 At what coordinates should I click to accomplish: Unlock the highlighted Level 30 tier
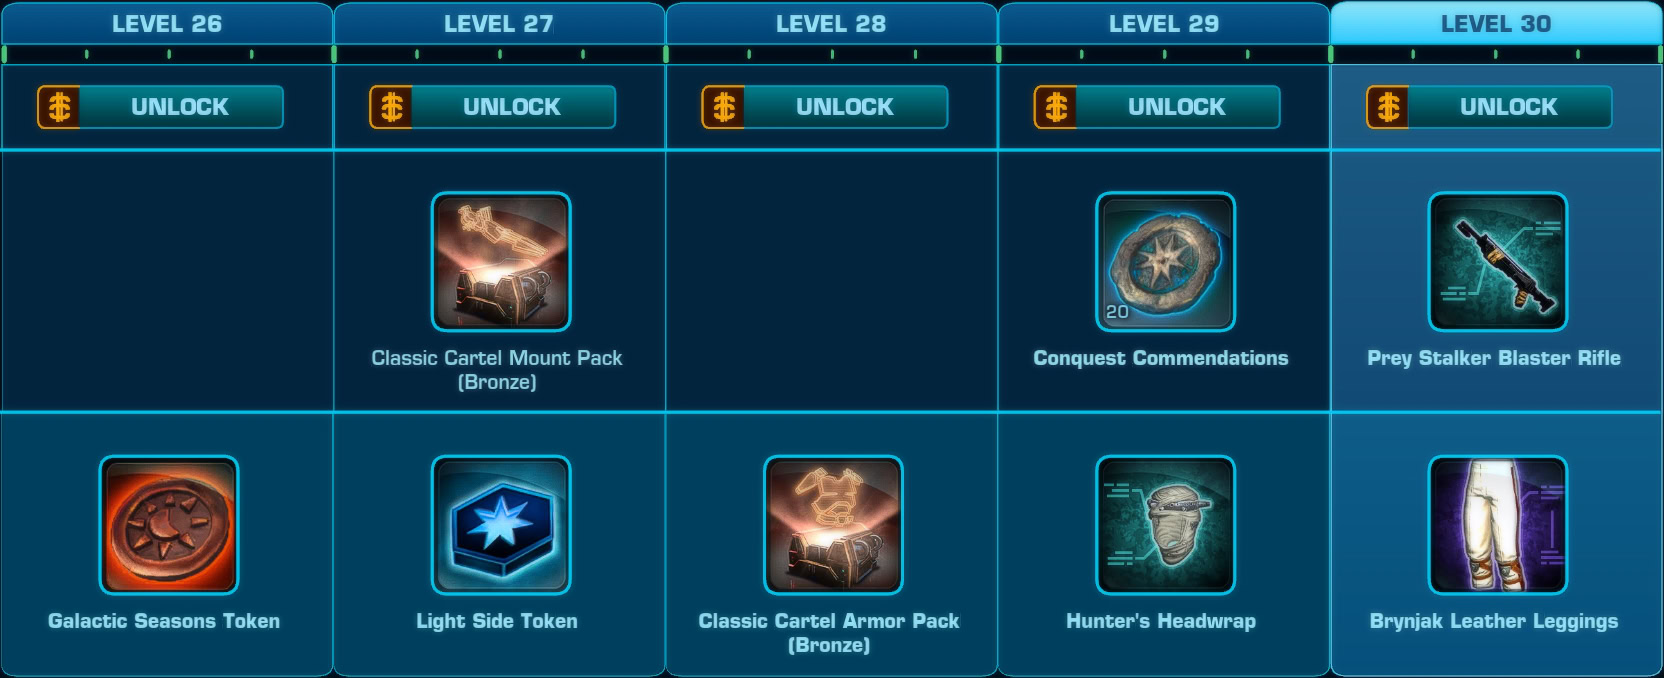click(x=1489, y=107)
